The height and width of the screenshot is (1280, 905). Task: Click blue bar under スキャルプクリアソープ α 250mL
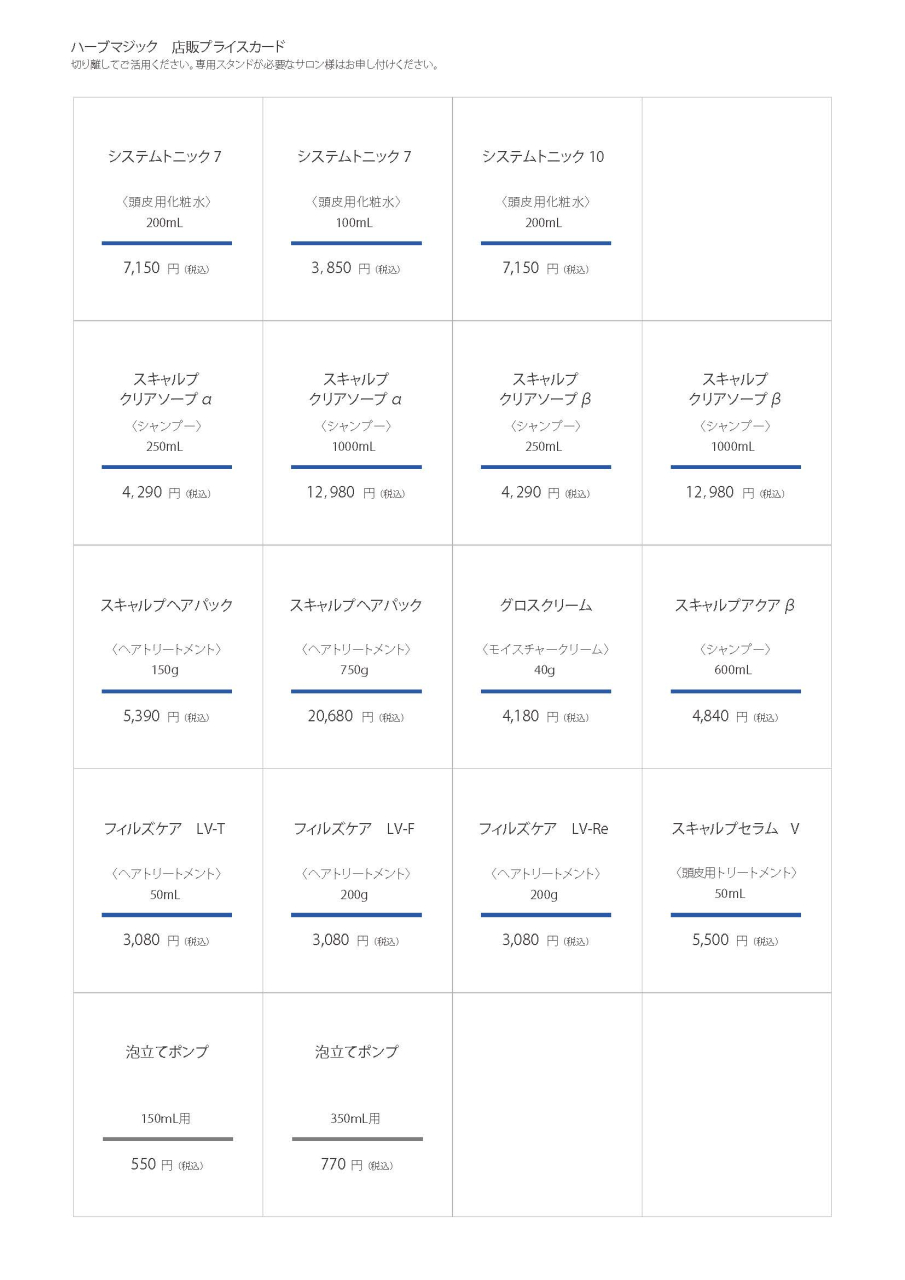coord(166,467)
